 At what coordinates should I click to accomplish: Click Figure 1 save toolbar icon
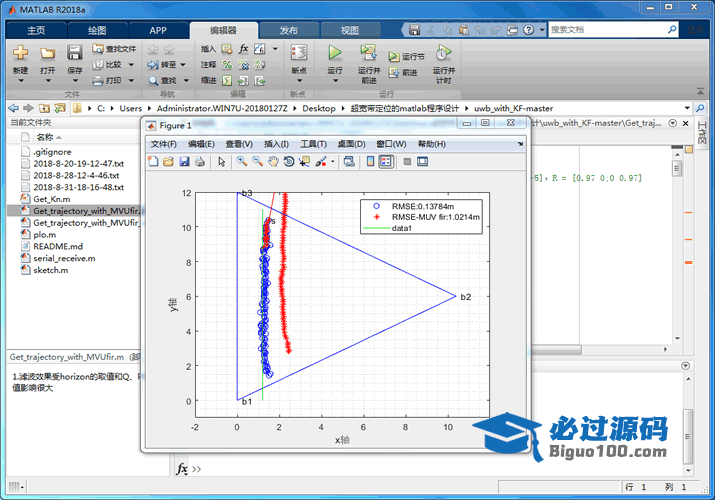pyautogui.click(x=184, y=161)
